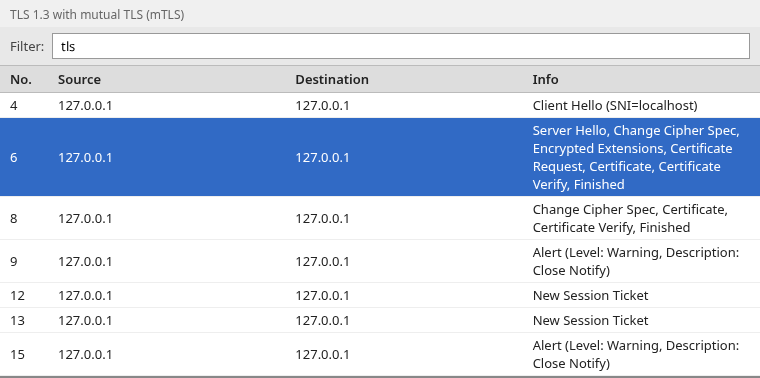The image size is (760, 378).
Task: Select packet 8 Change Cipher Spec info
Action: coord(630,218)
